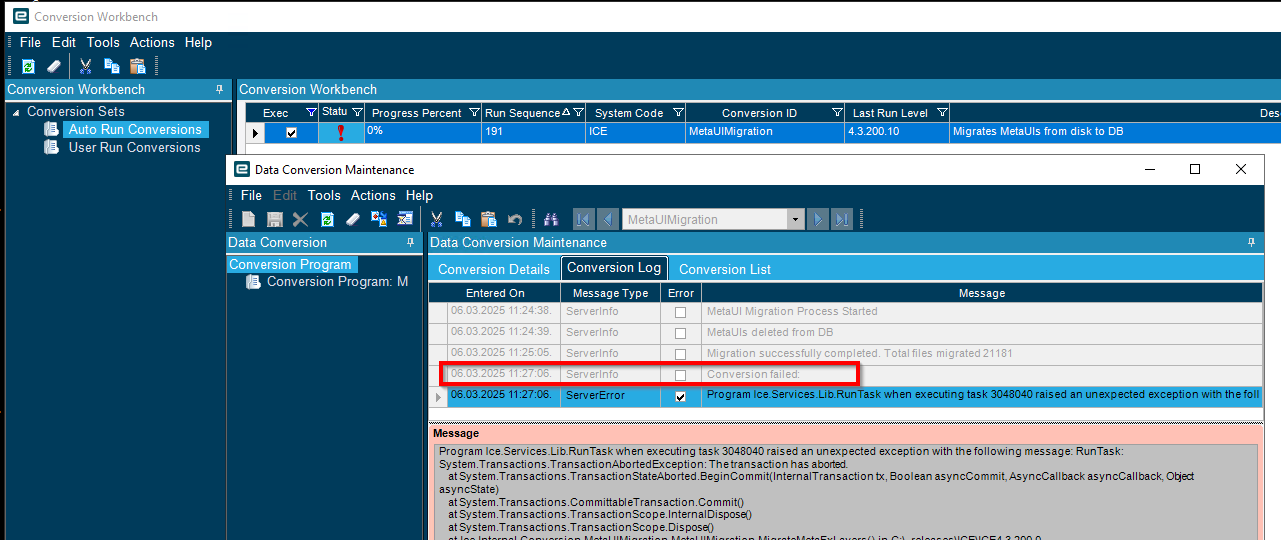Click New icon in Data Conversion Maintenance toolbar
The height and width of the screenshot is (540, 1281).
[248, 219]
